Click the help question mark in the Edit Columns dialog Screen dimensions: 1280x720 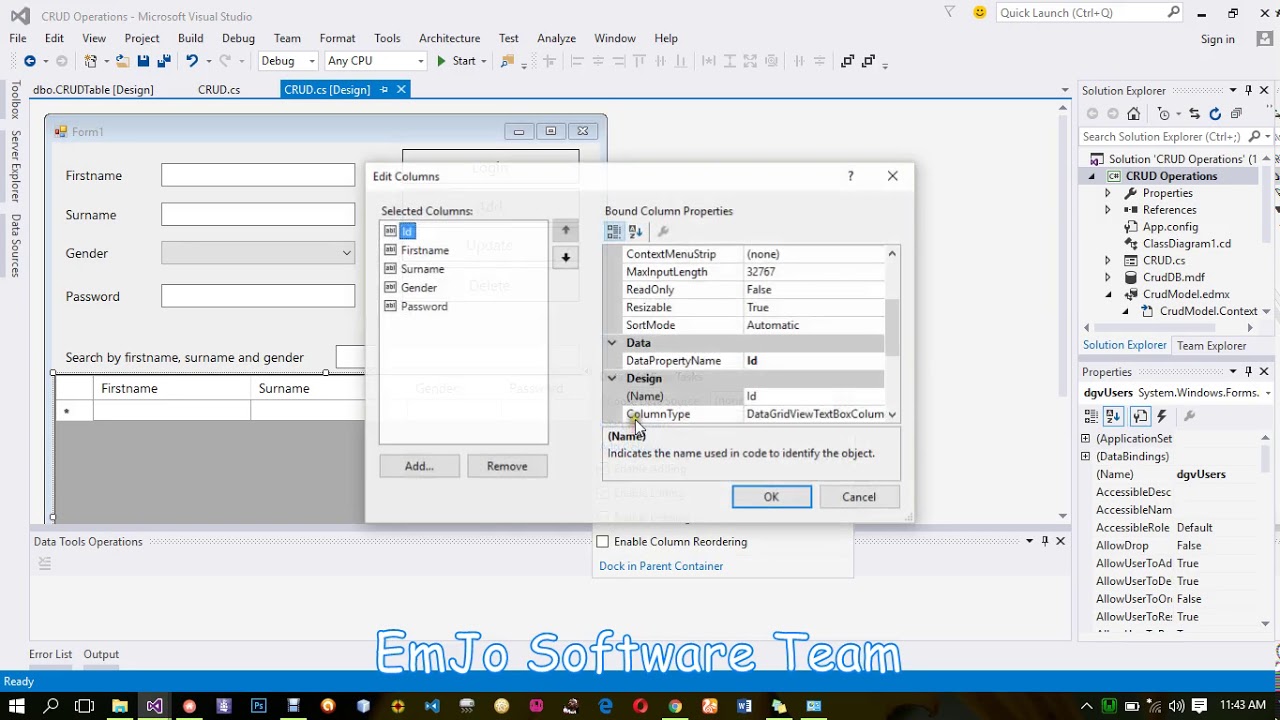pyautogui.click(x=850, y=176)
